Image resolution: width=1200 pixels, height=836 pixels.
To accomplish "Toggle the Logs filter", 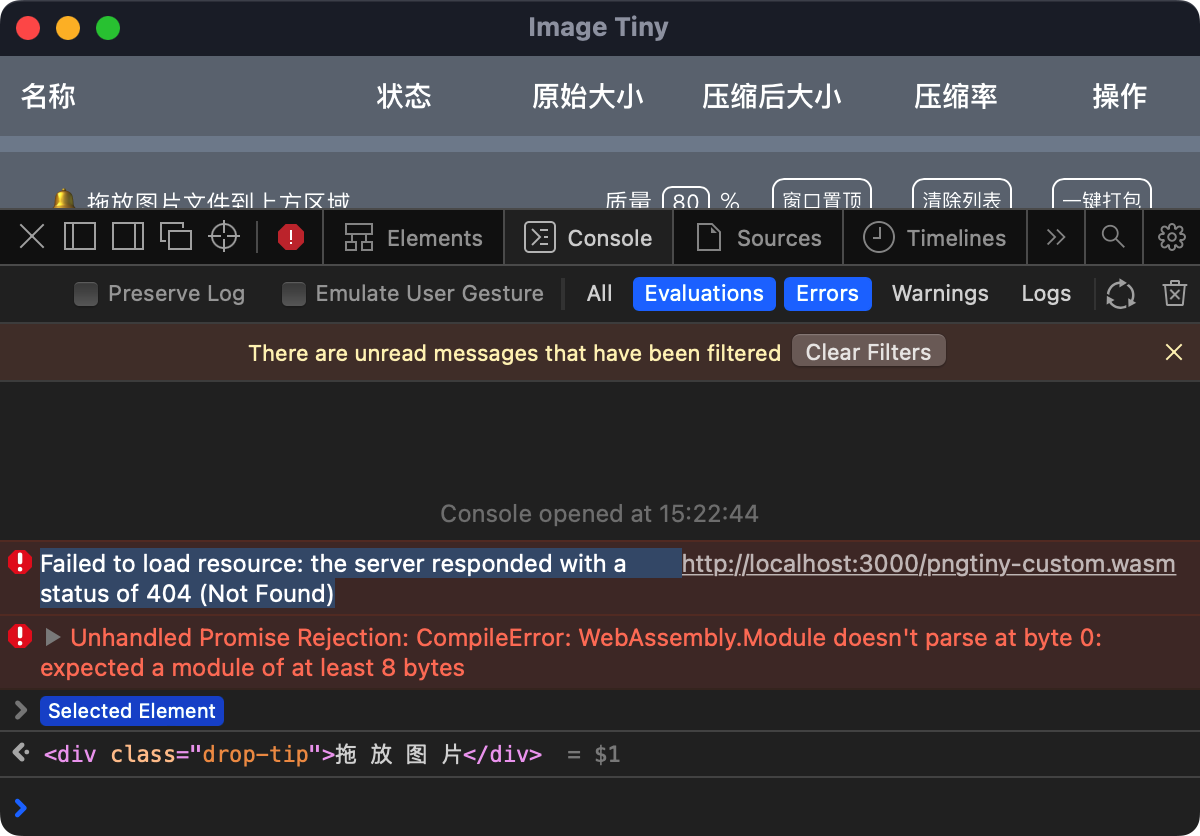I will point(1046,294).
